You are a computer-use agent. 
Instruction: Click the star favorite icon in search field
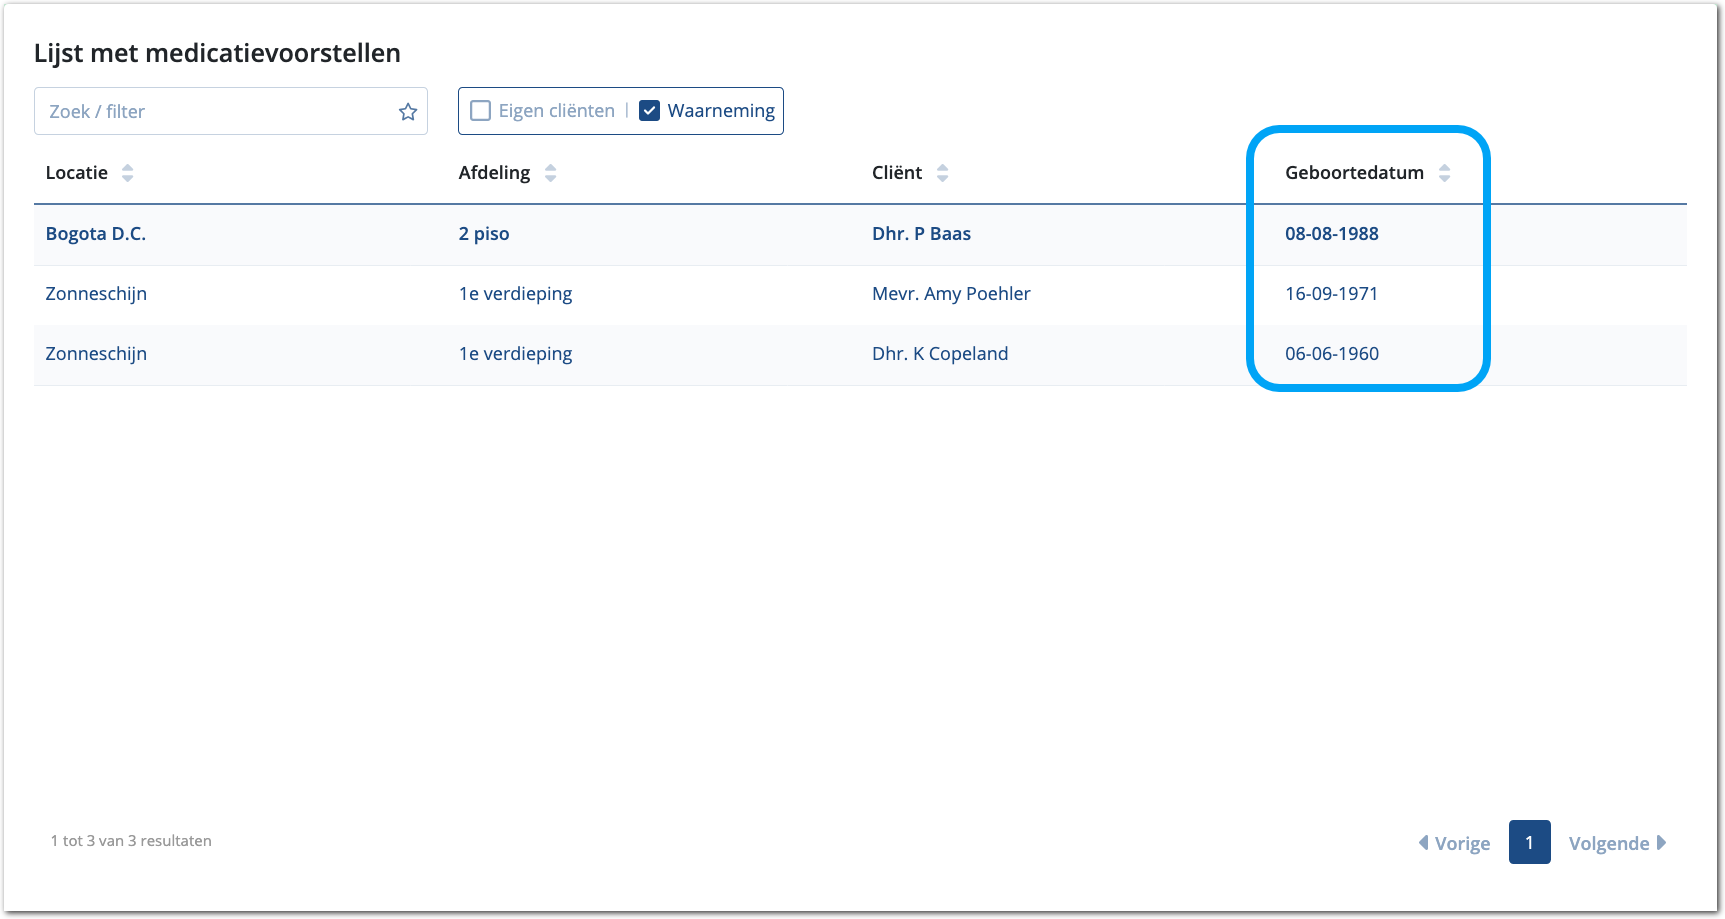point(407,112)
